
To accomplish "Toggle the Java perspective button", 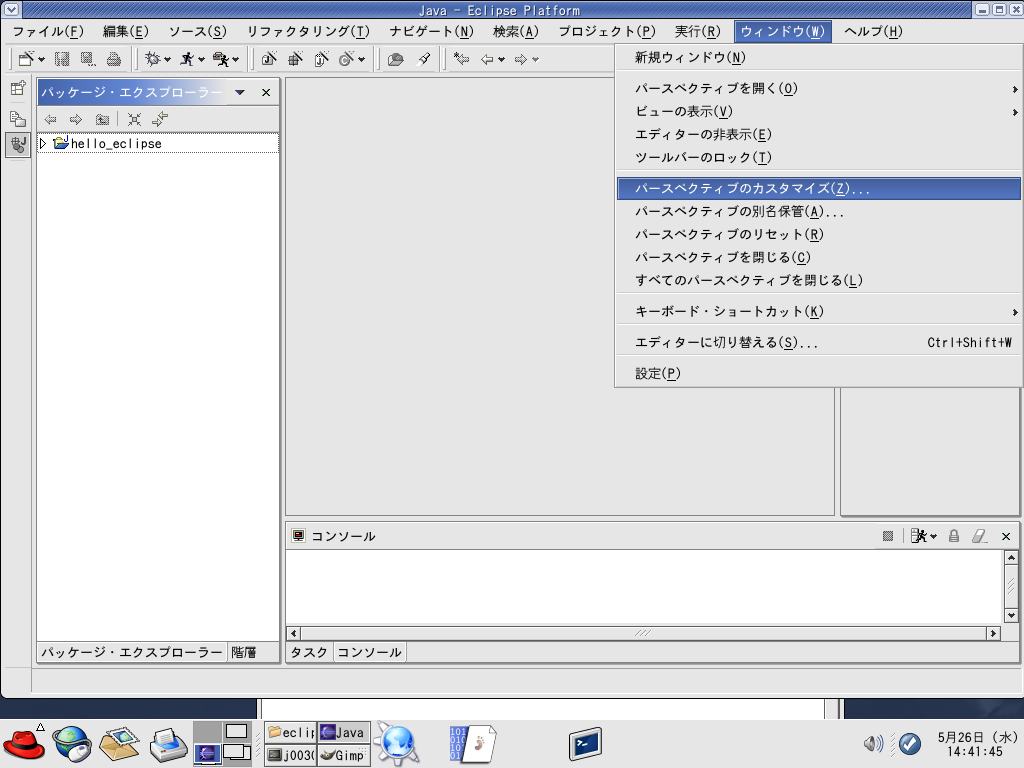I will click(x=18, y=145).
